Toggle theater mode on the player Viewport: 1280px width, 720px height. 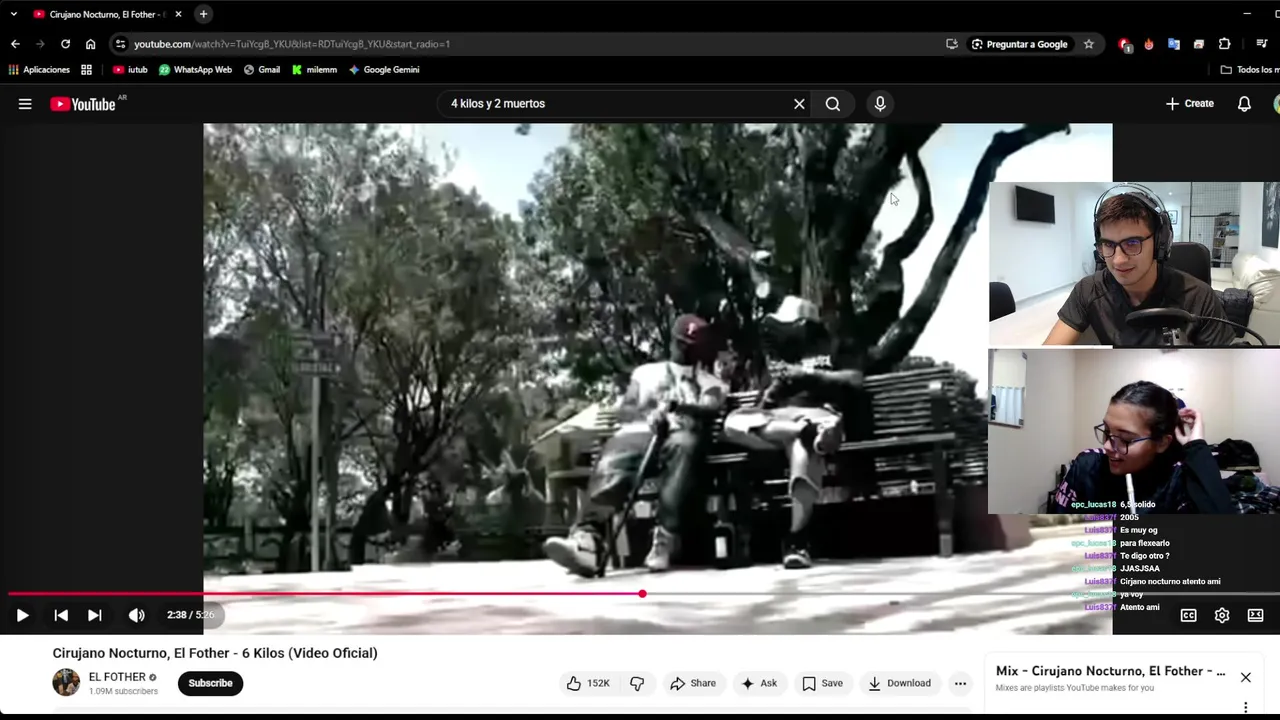coord(1255,616)
